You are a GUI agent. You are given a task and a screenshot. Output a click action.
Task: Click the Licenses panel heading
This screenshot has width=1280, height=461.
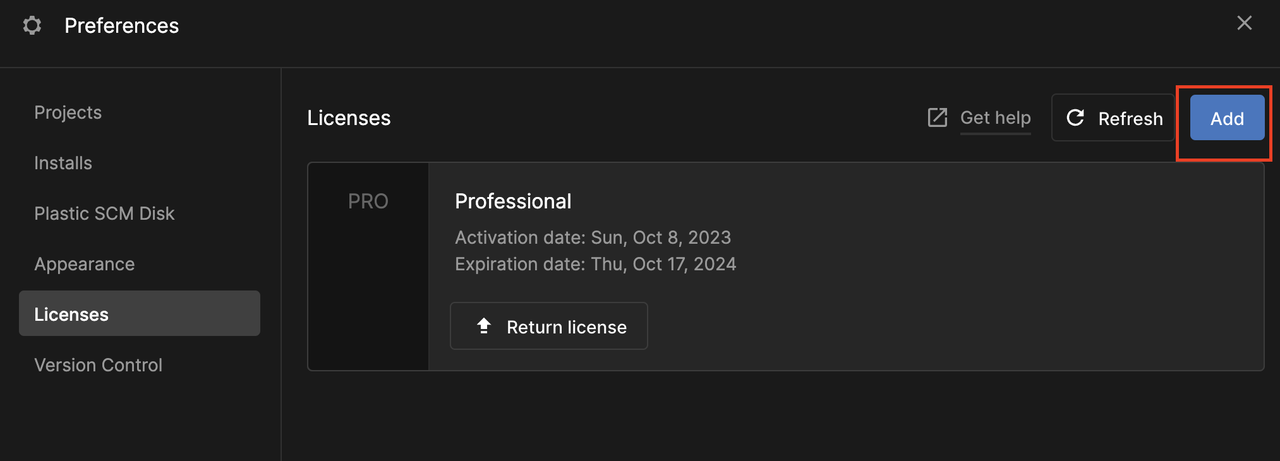(x=349, y=118)
